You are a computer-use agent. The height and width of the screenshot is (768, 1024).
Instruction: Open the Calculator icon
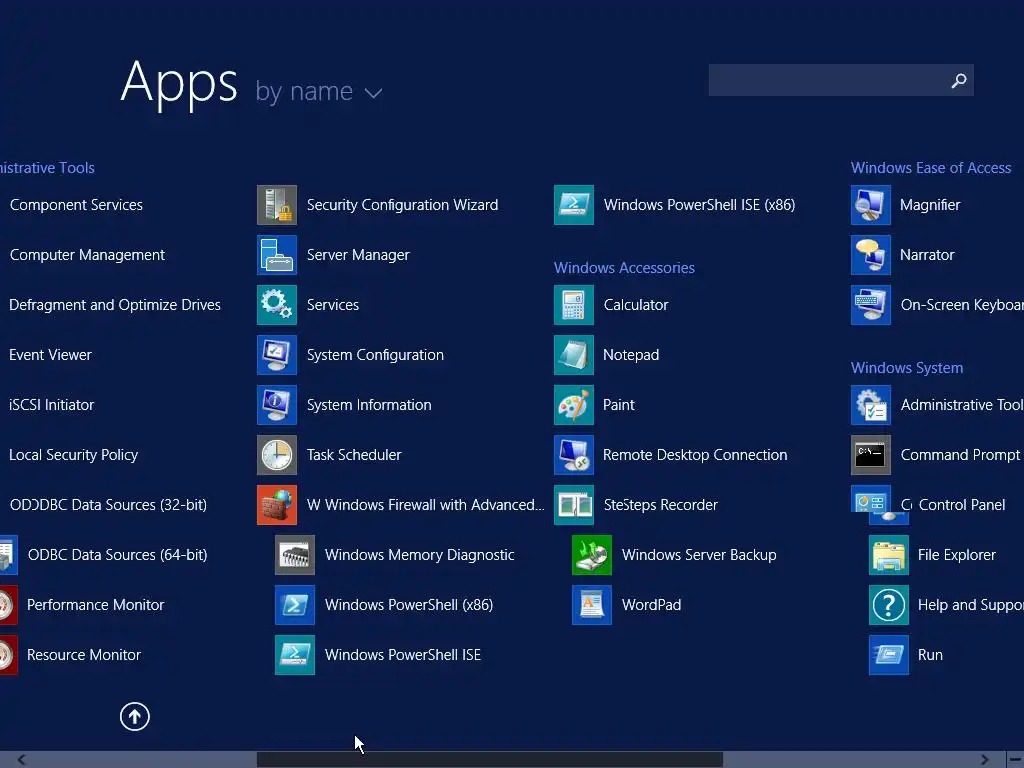[x=574, y=305]
